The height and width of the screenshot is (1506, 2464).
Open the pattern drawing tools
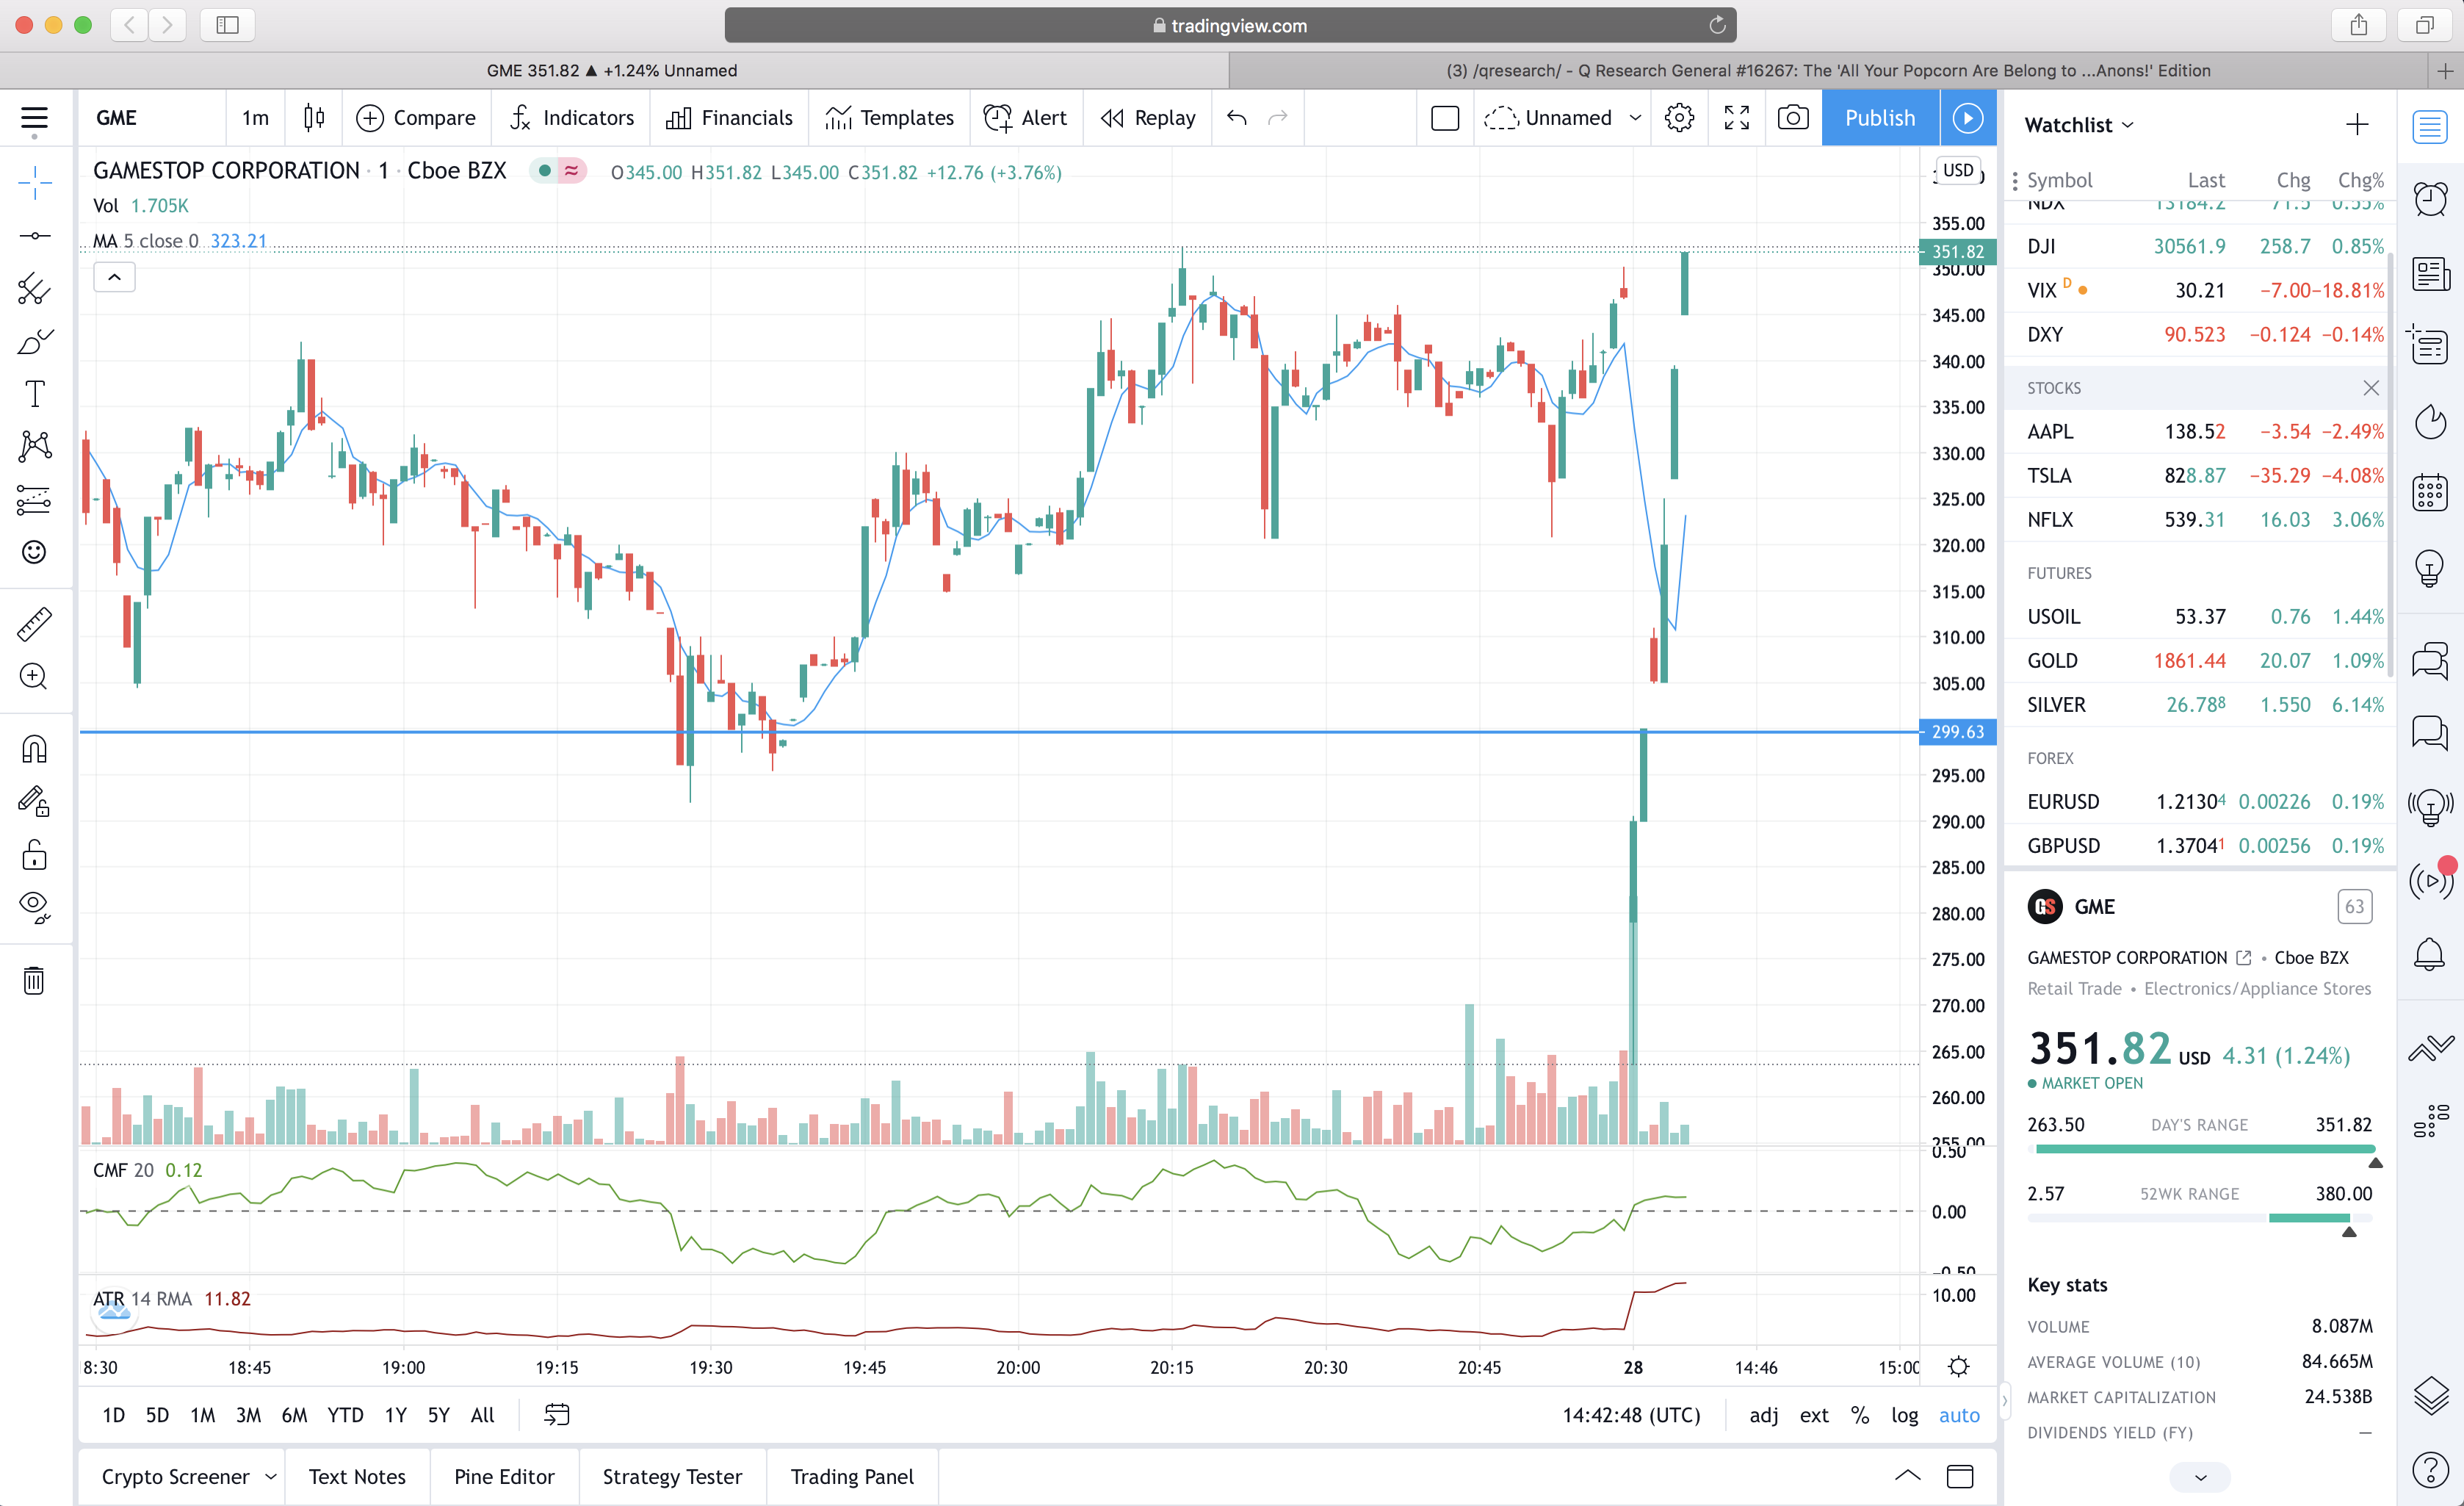[x=34, y=446]
